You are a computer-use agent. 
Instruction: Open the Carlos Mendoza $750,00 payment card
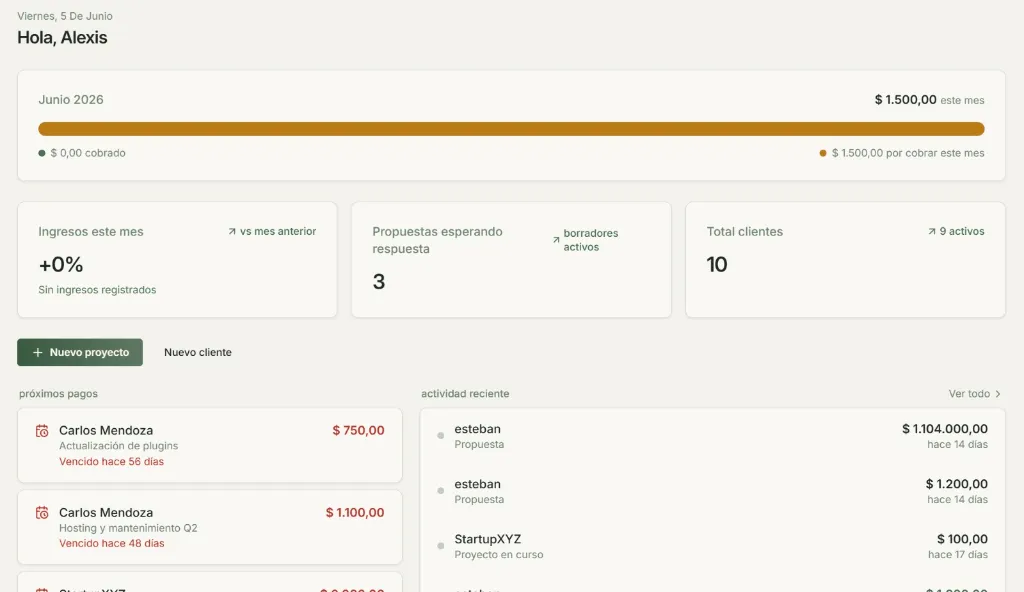tap(210, 446)
